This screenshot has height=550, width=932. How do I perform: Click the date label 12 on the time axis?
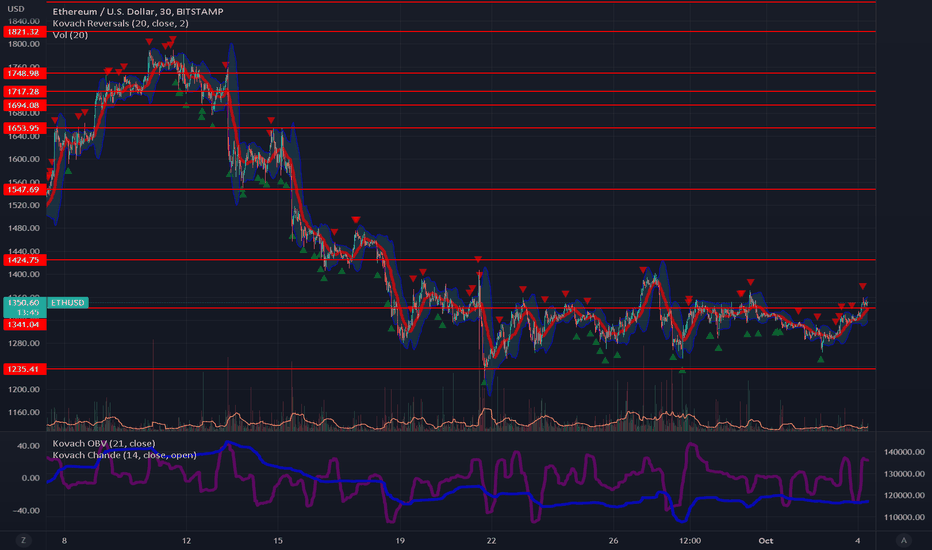click(187, 541)
